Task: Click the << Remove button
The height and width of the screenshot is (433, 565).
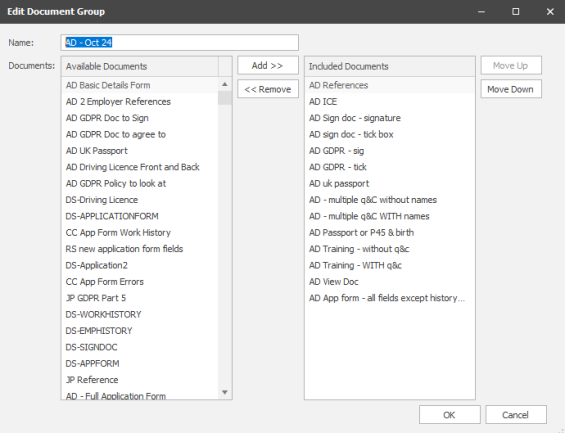Action: tap(268, 89)
